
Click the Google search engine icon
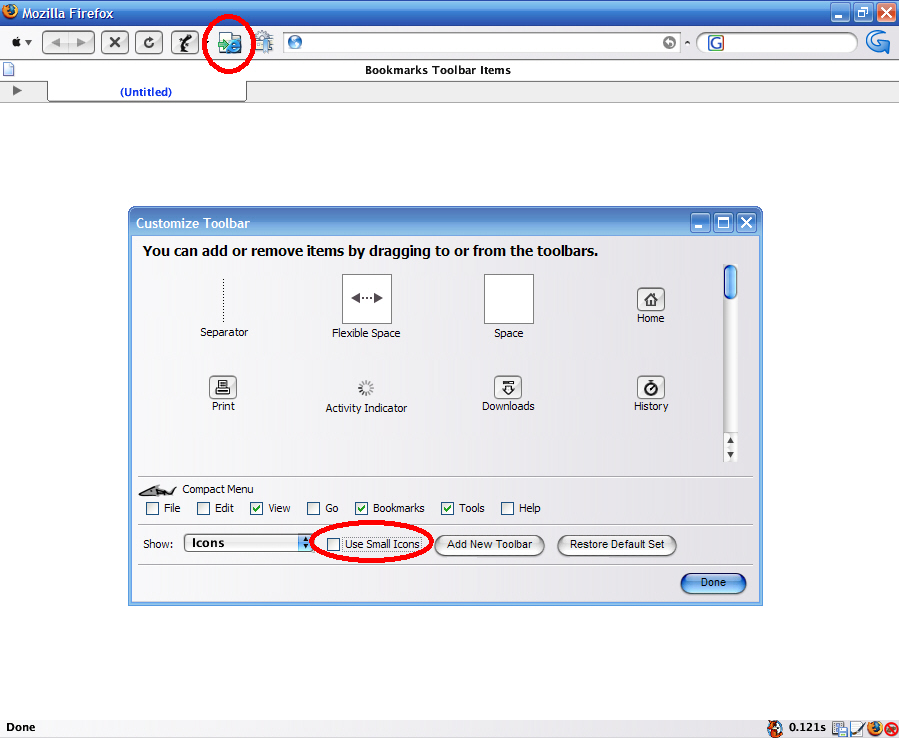tap(716, 43)
